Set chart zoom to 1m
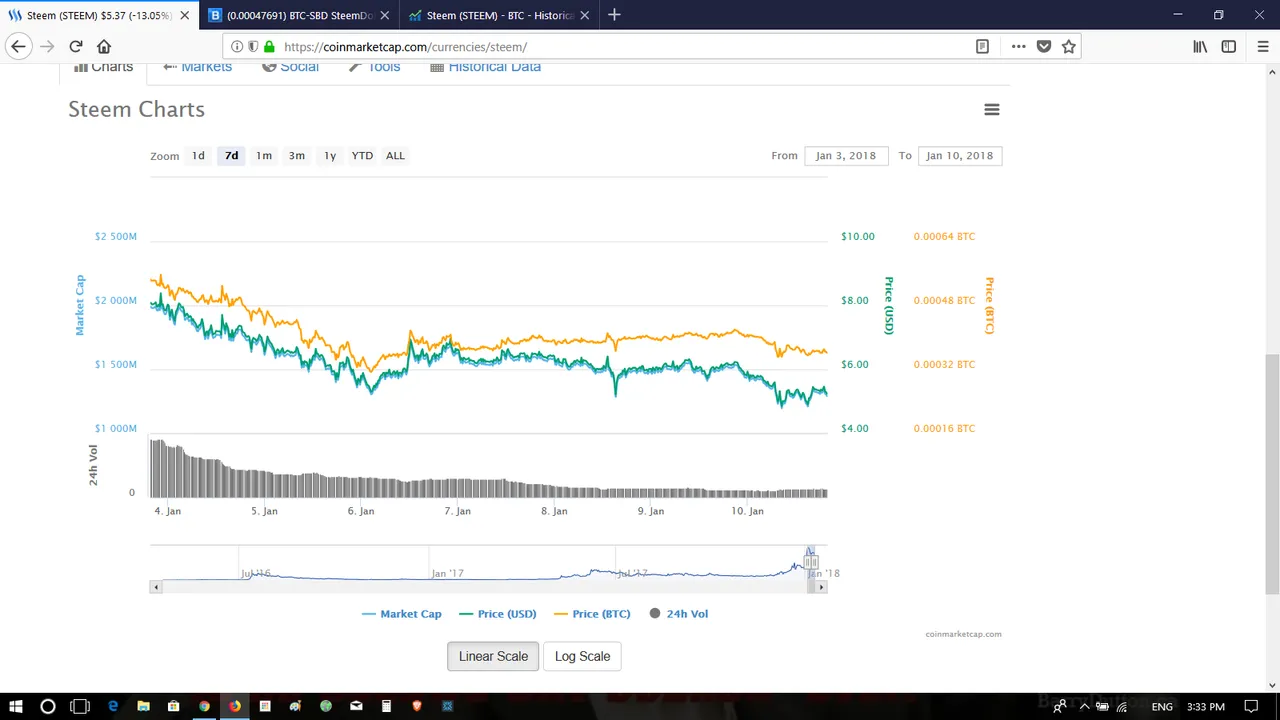 [x=264, y=155]
